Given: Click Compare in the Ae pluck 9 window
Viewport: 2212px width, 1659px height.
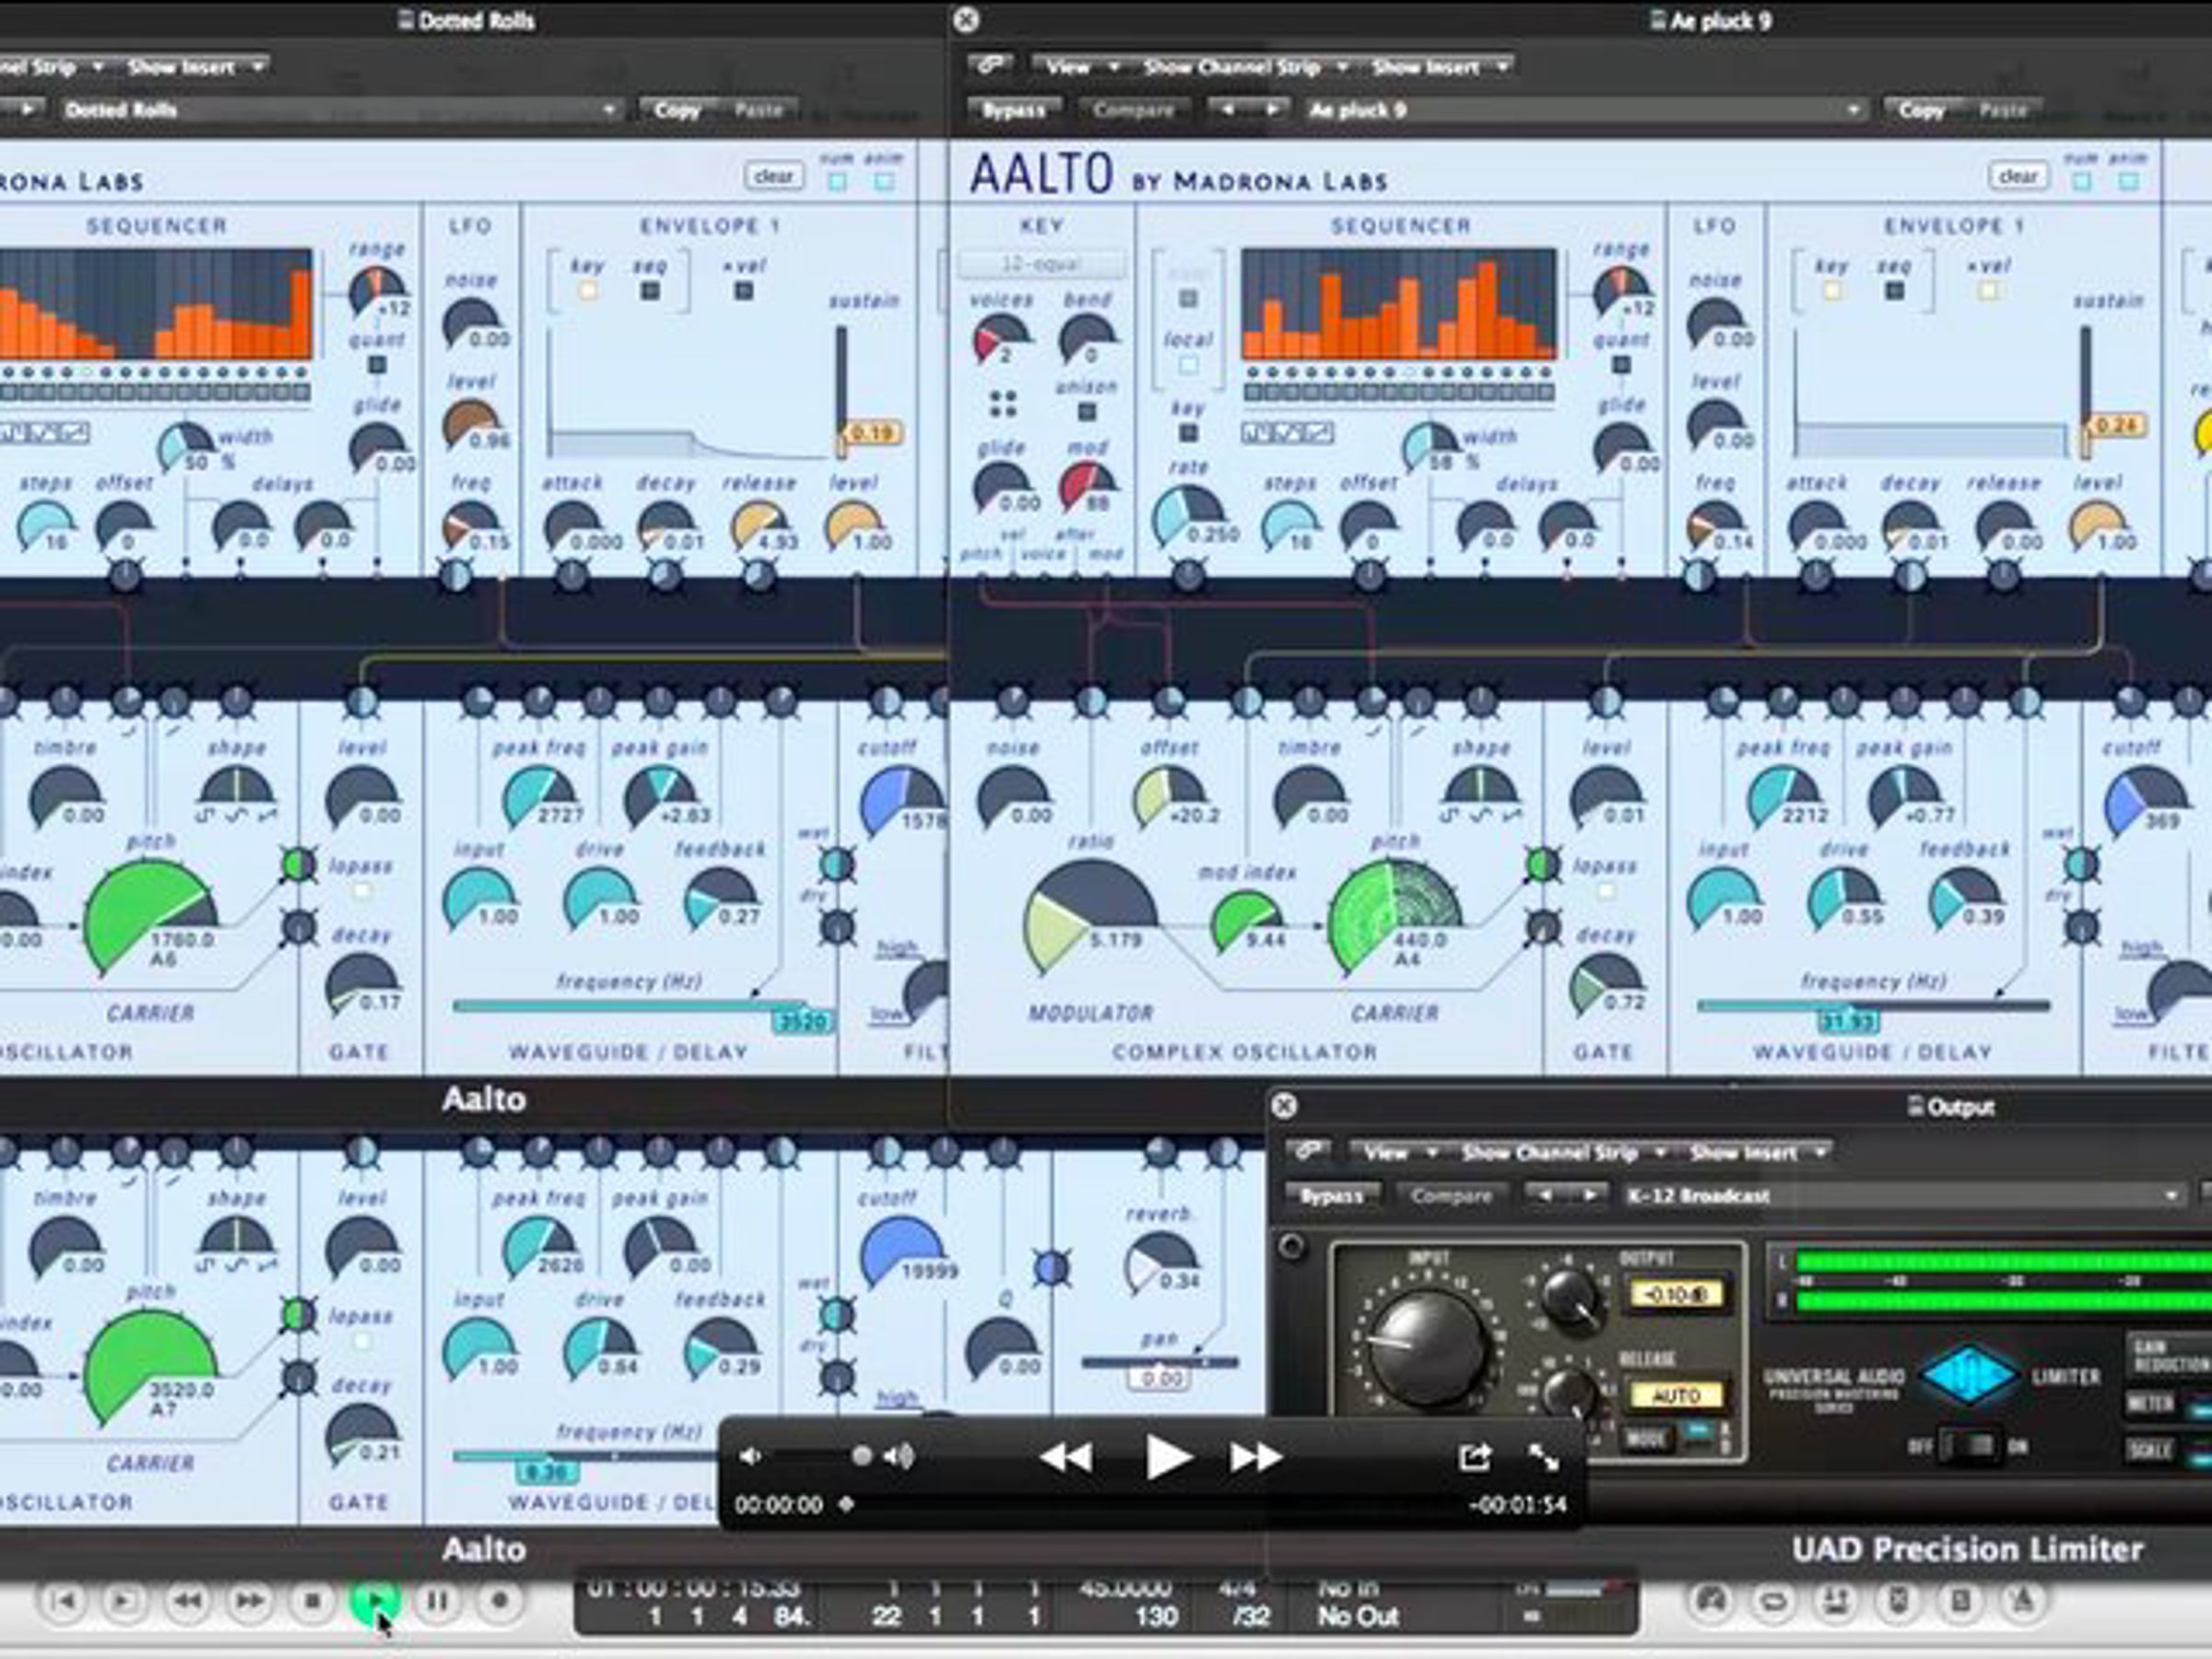Looking at the screenshot, I should point(1133,109).
